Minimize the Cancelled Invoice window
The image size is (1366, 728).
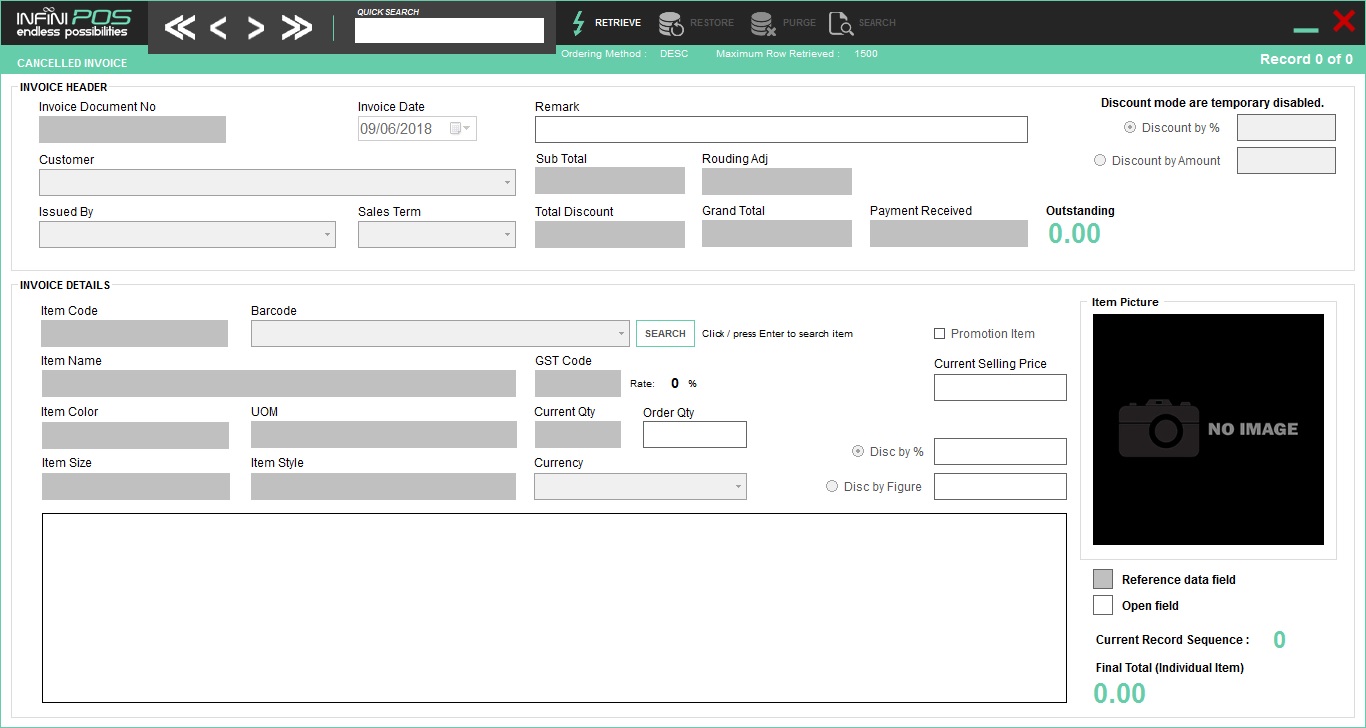1306,30
